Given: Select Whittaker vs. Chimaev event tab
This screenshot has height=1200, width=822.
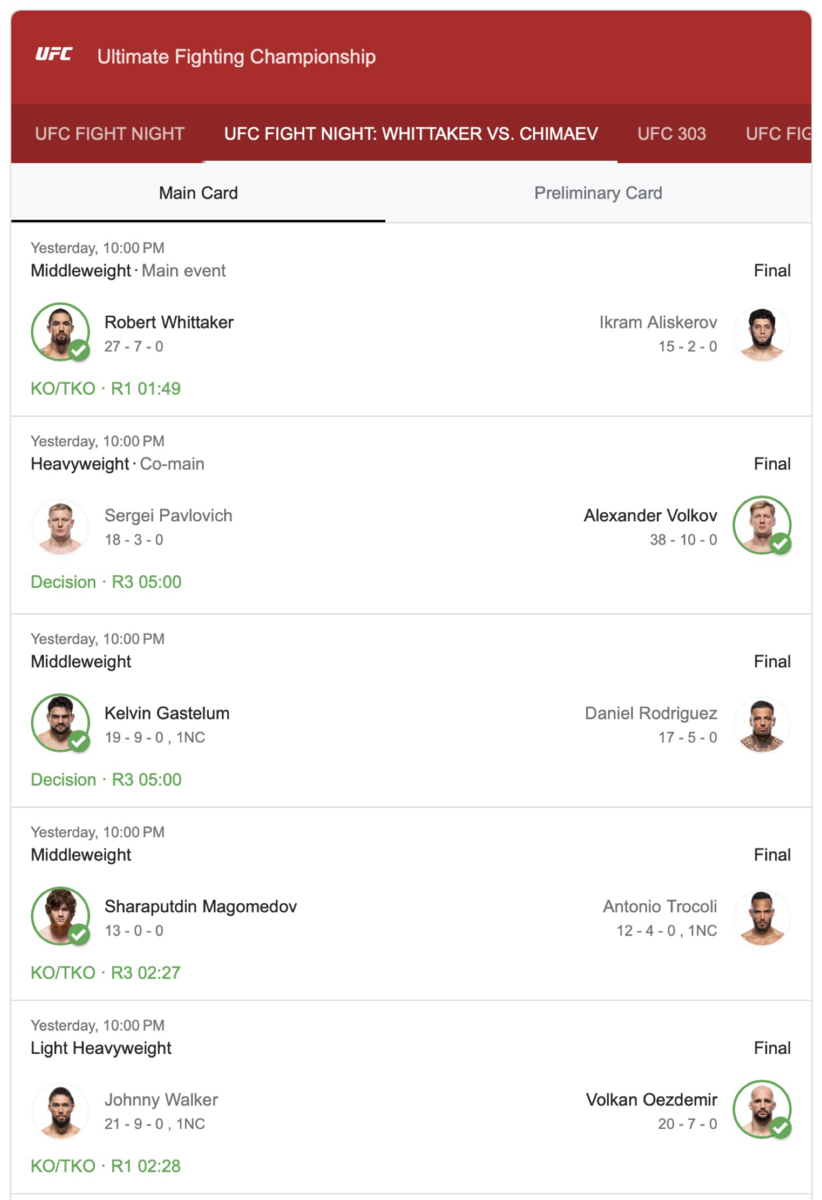Looking at the screenshot, I should (x=411, y=133).
